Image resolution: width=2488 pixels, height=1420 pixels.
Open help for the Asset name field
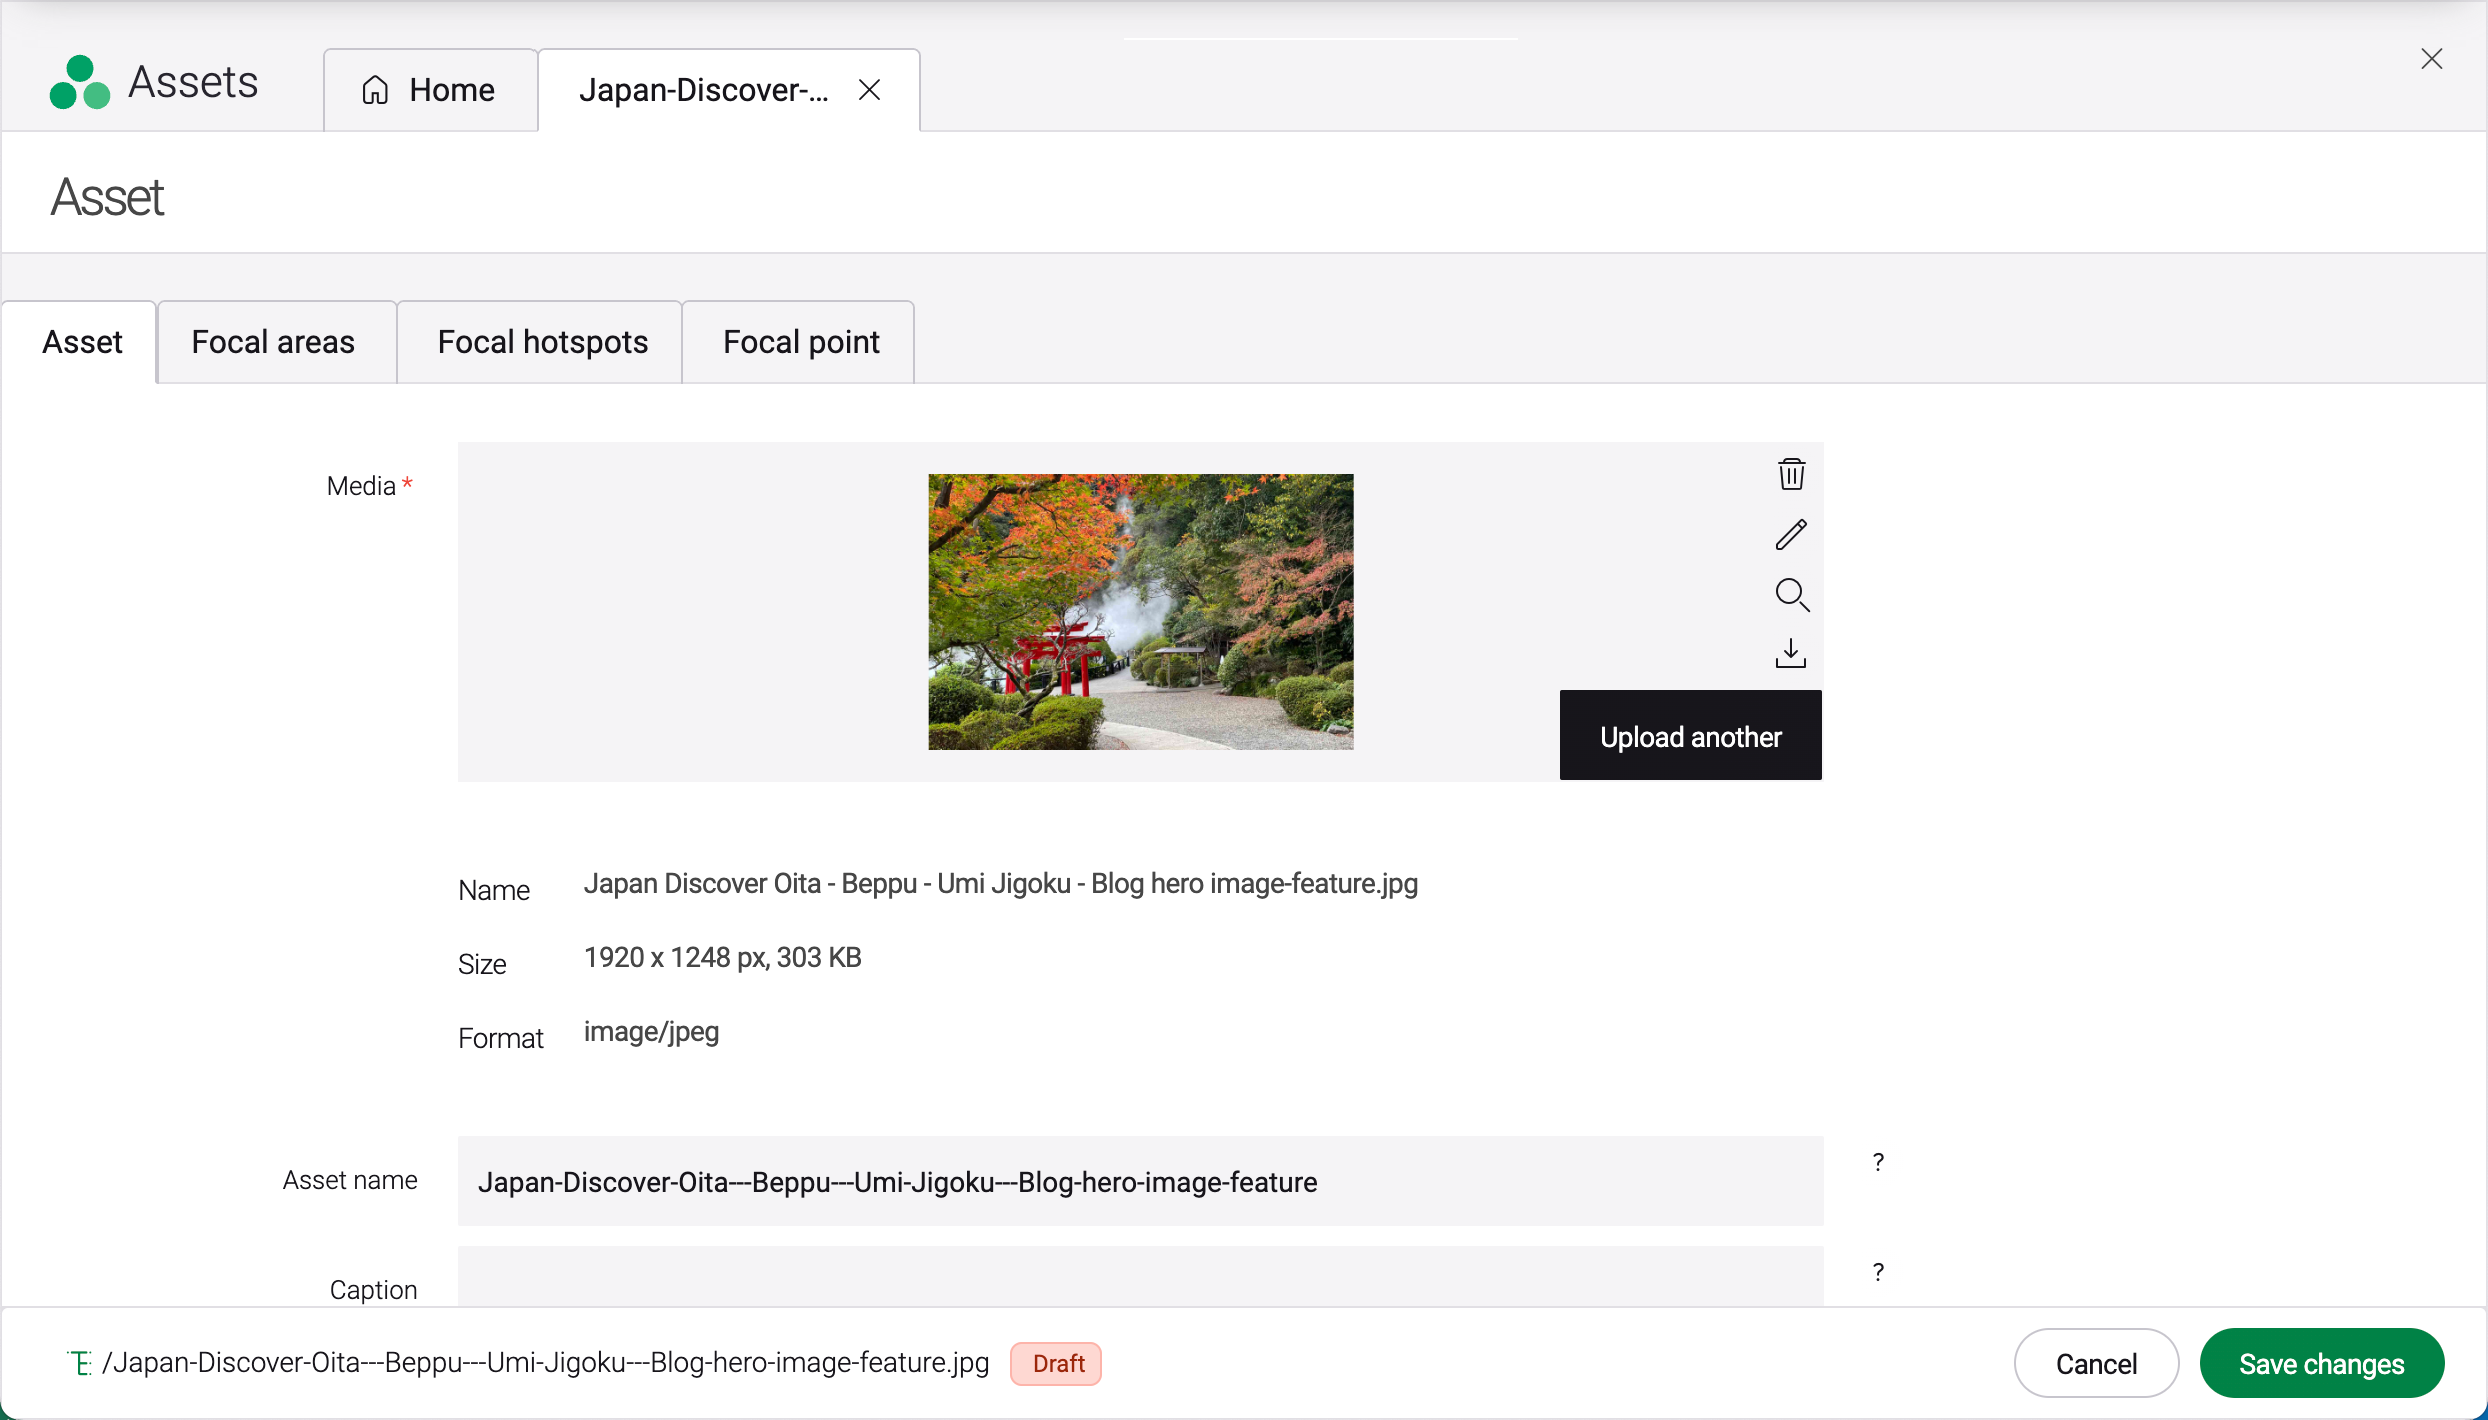click(x=1878, y=1162)
